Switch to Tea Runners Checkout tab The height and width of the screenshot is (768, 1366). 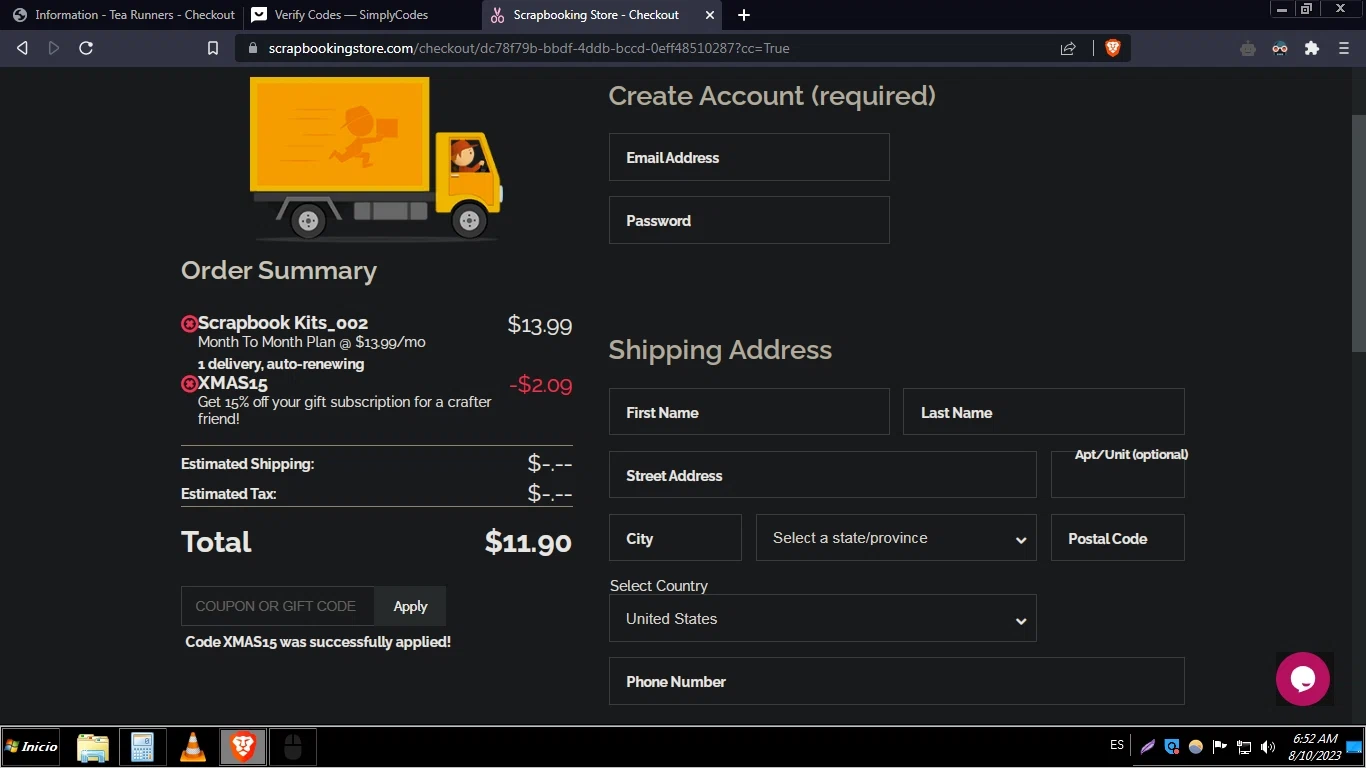pos(122,15)
